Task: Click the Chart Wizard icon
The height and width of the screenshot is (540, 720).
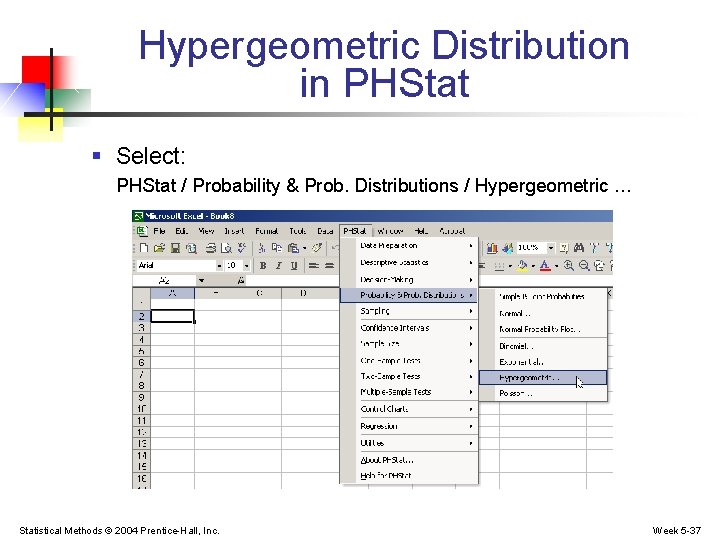Action: click(x=492, y=248)
